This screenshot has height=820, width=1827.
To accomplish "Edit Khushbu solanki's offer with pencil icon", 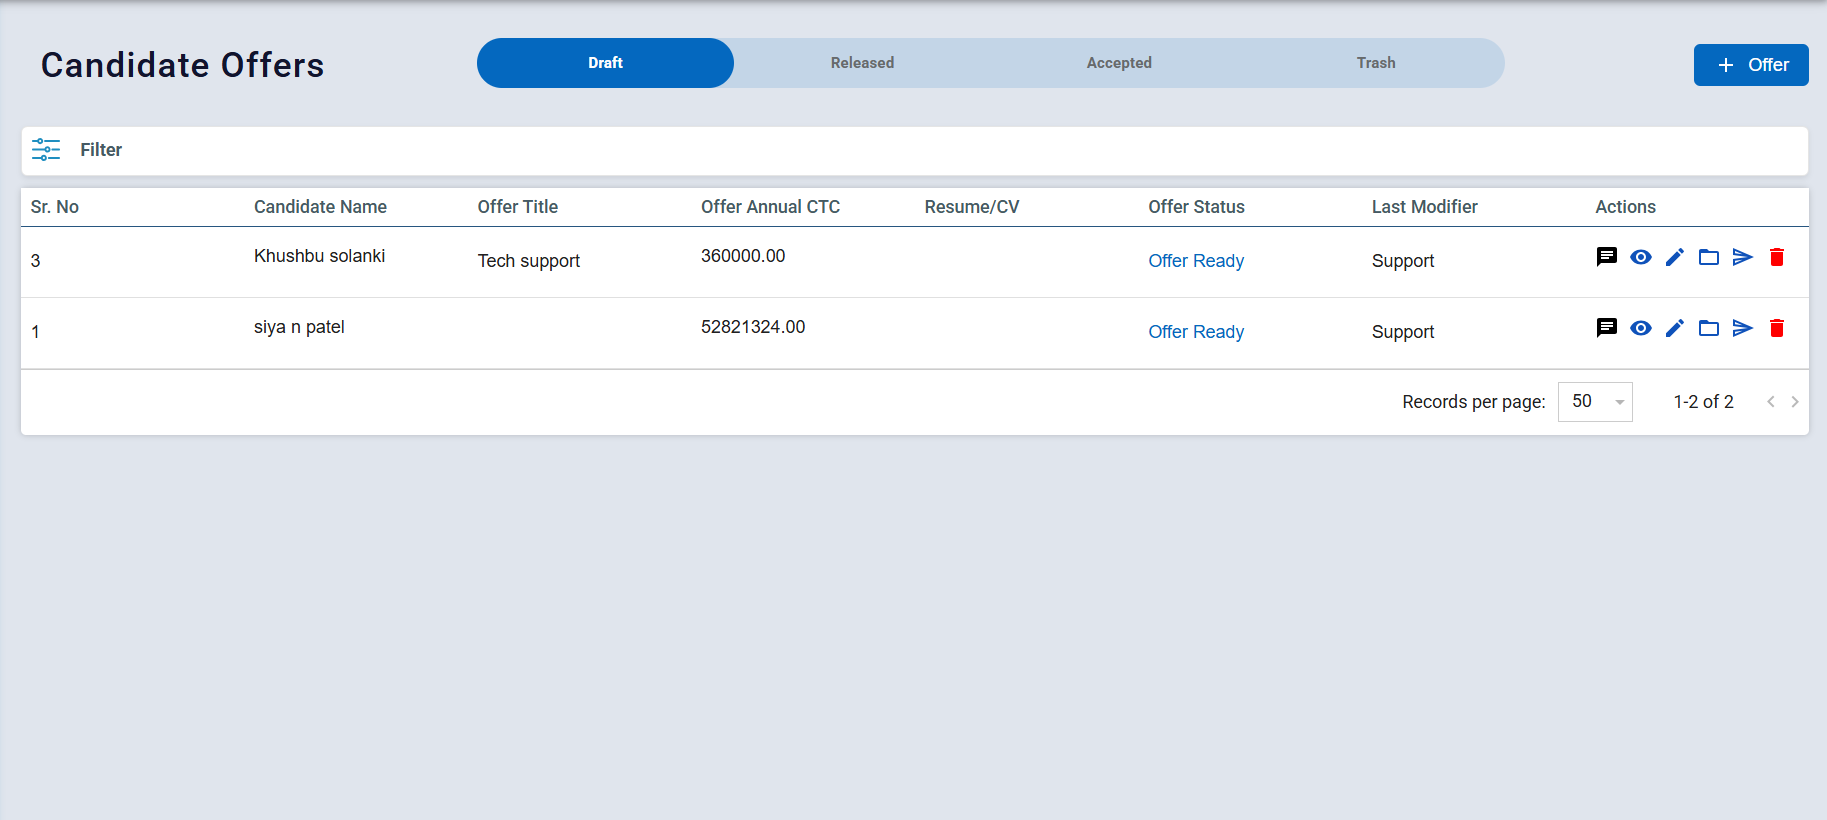I will pyautogui.click(x=1674, y=257).
